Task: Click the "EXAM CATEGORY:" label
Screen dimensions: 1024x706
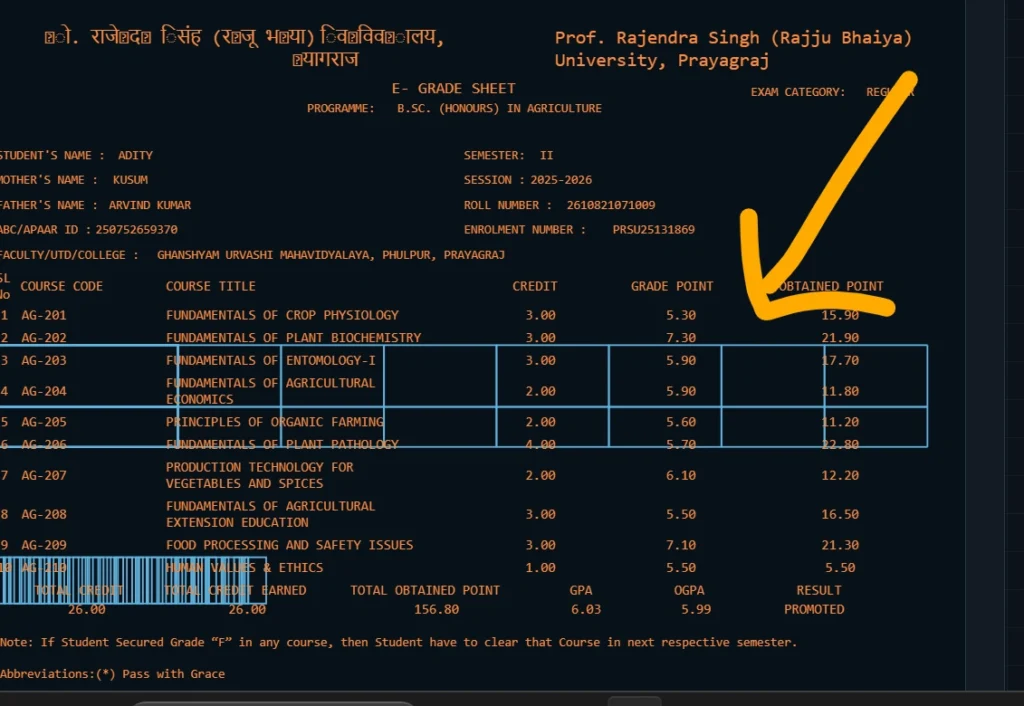Action: coord(797,92)
